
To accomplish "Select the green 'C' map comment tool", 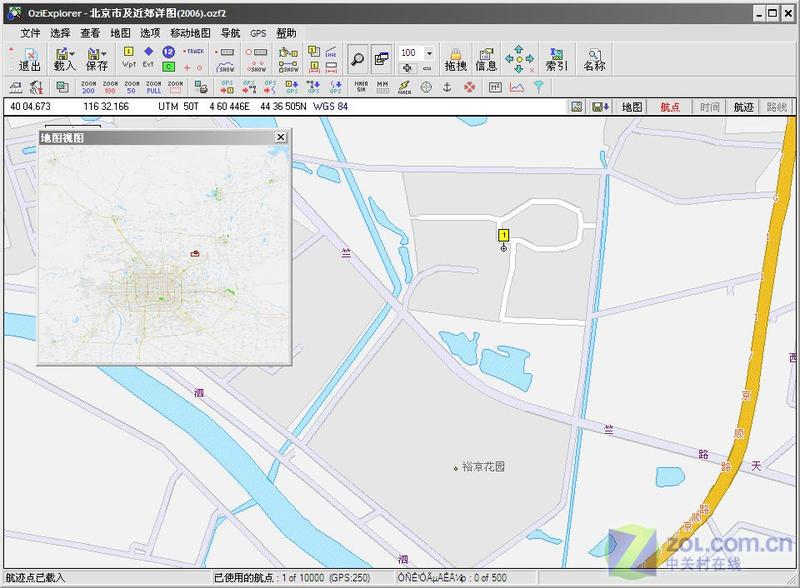I will coord(168,67).
